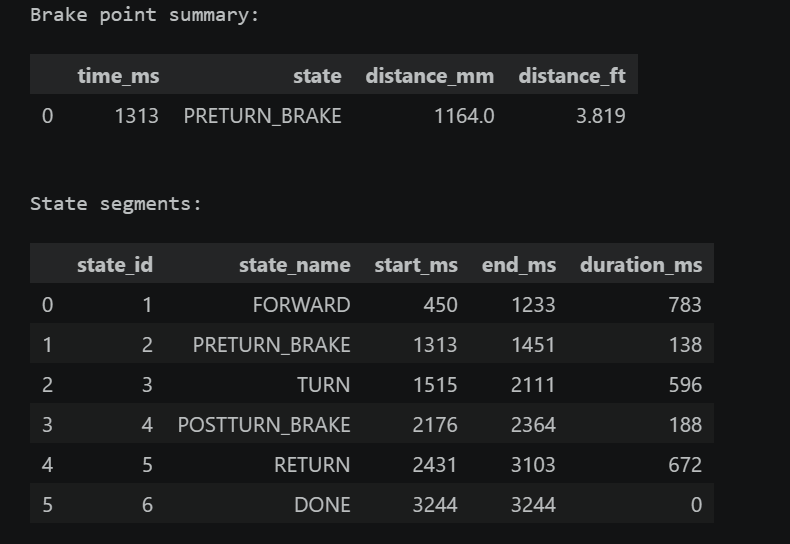The width and height of the screenshot is (790, 544).
Task: Select the POSTTURN_BRAKE state name cell
Action: (x=264, y=425)
